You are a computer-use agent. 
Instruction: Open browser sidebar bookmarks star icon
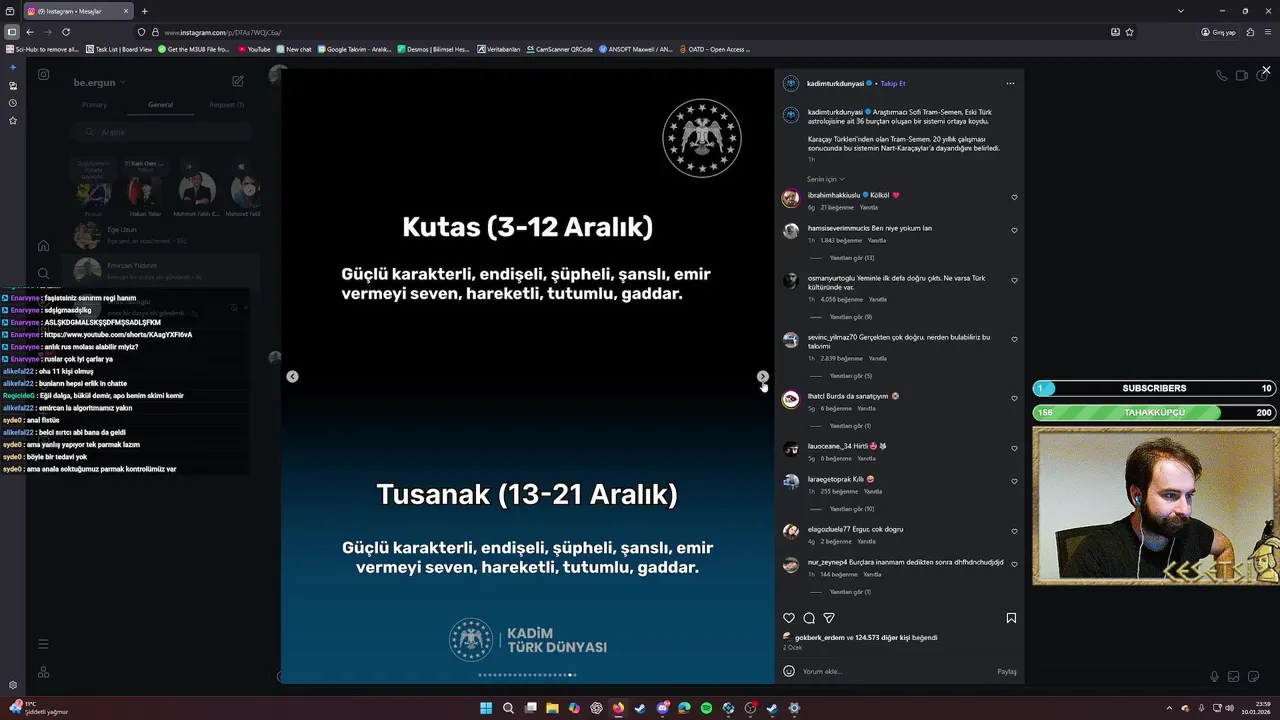[12, 121]
